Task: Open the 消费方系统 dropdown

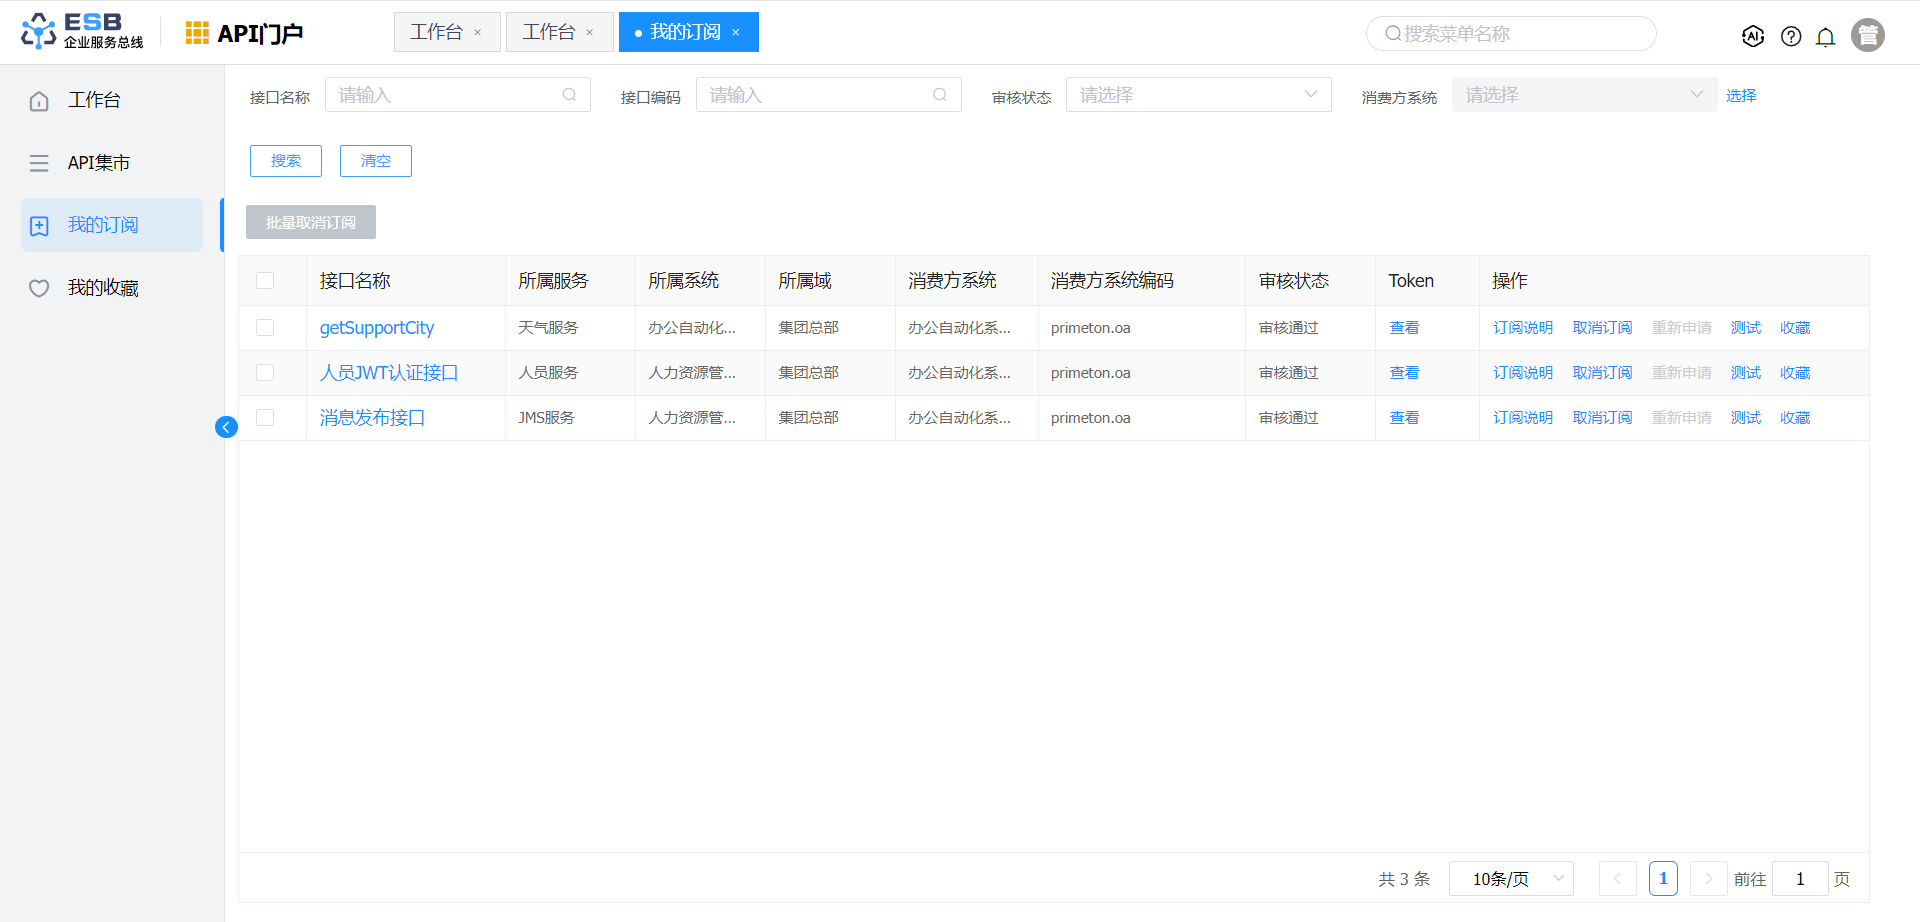Action: [x=1583, y=95]
